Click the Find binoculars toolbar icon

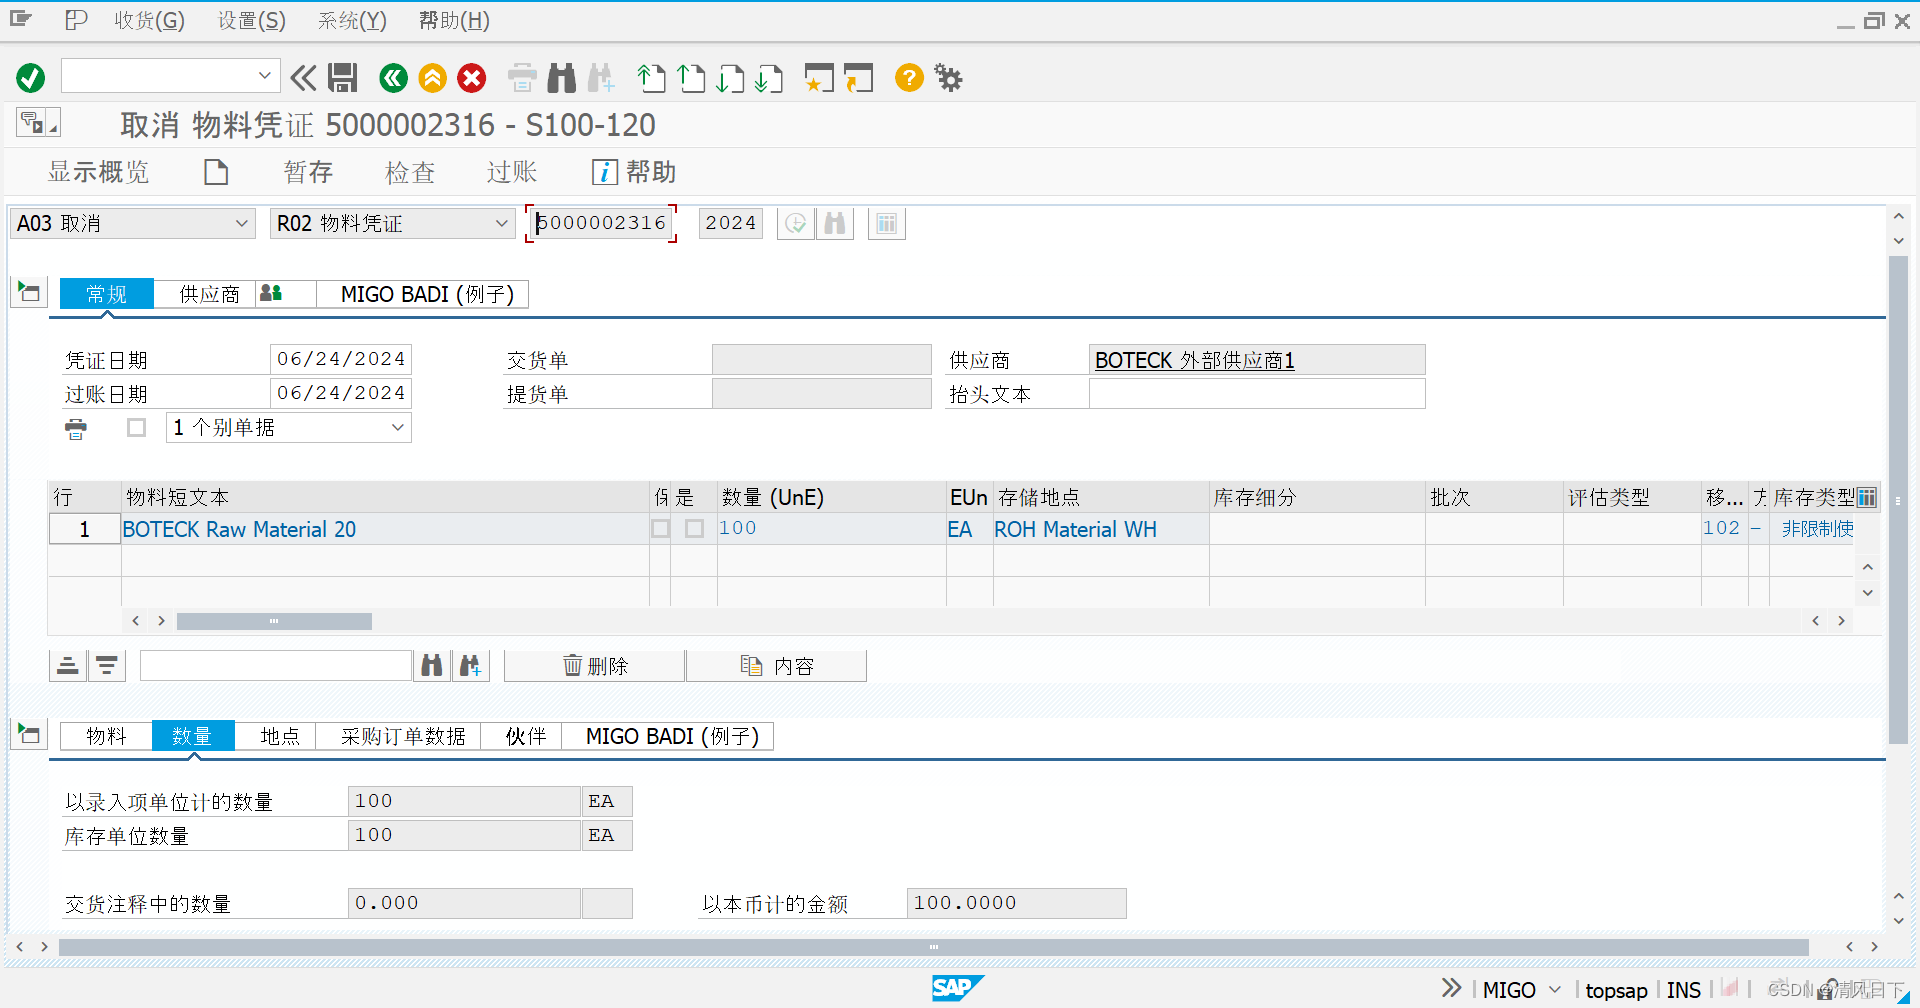(562, 78)
